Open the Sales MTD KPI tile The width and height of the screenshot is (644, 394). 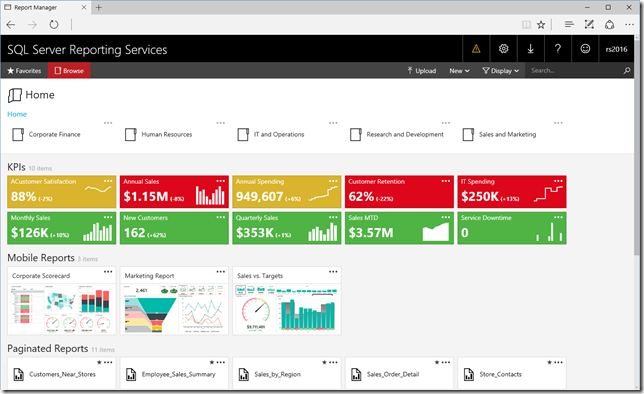(x=399, y=228)
